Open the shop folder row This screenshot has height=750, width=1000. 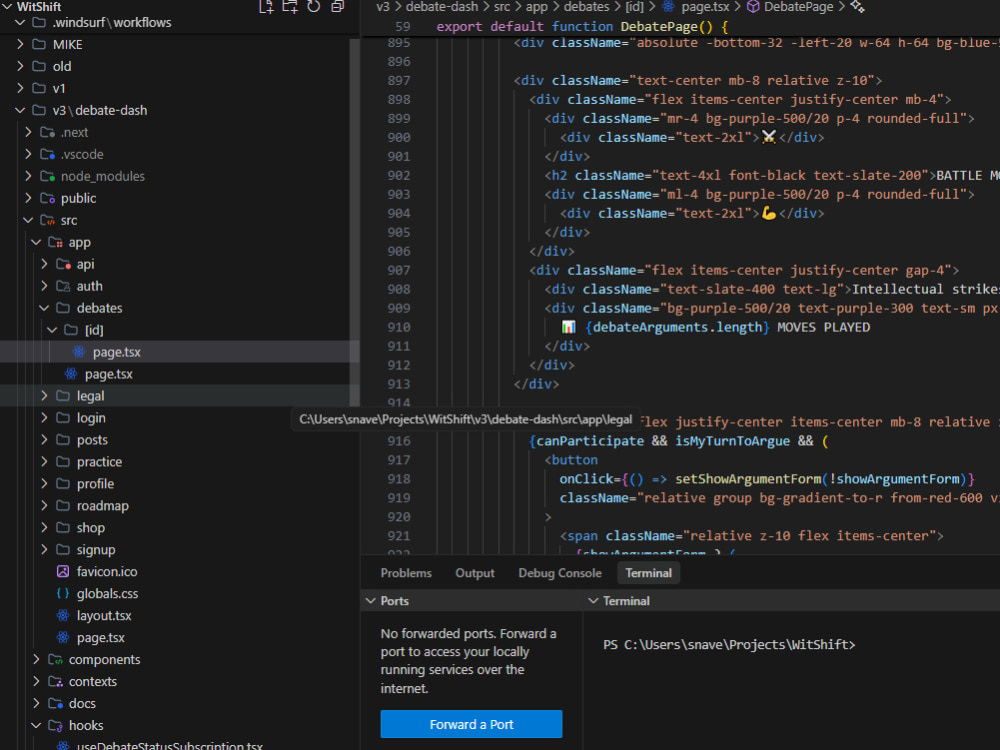click(x=180, y=528)
